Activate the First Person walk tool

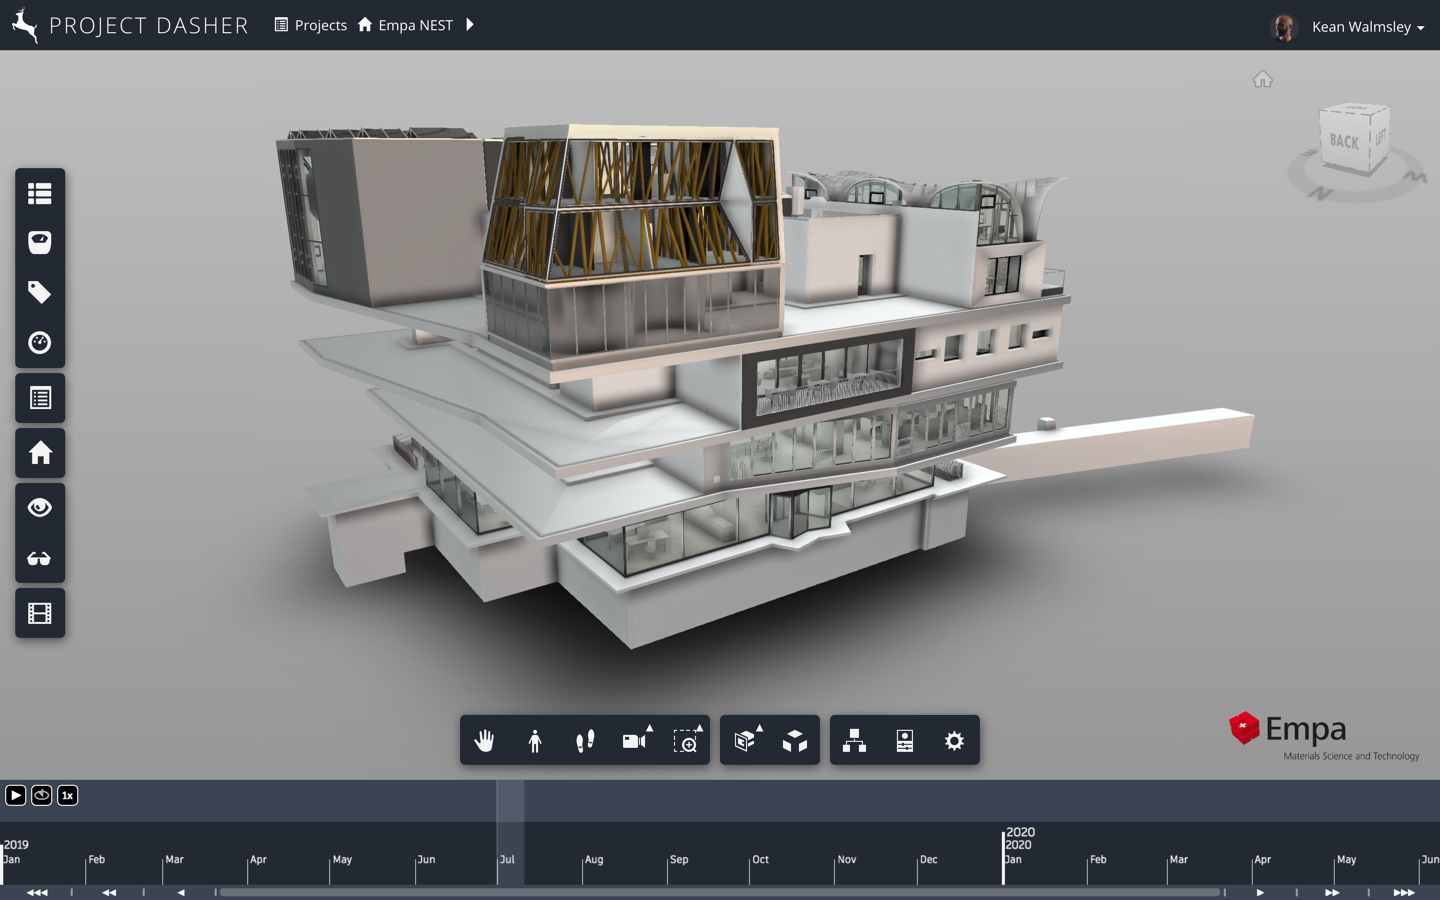pos(585,741)
